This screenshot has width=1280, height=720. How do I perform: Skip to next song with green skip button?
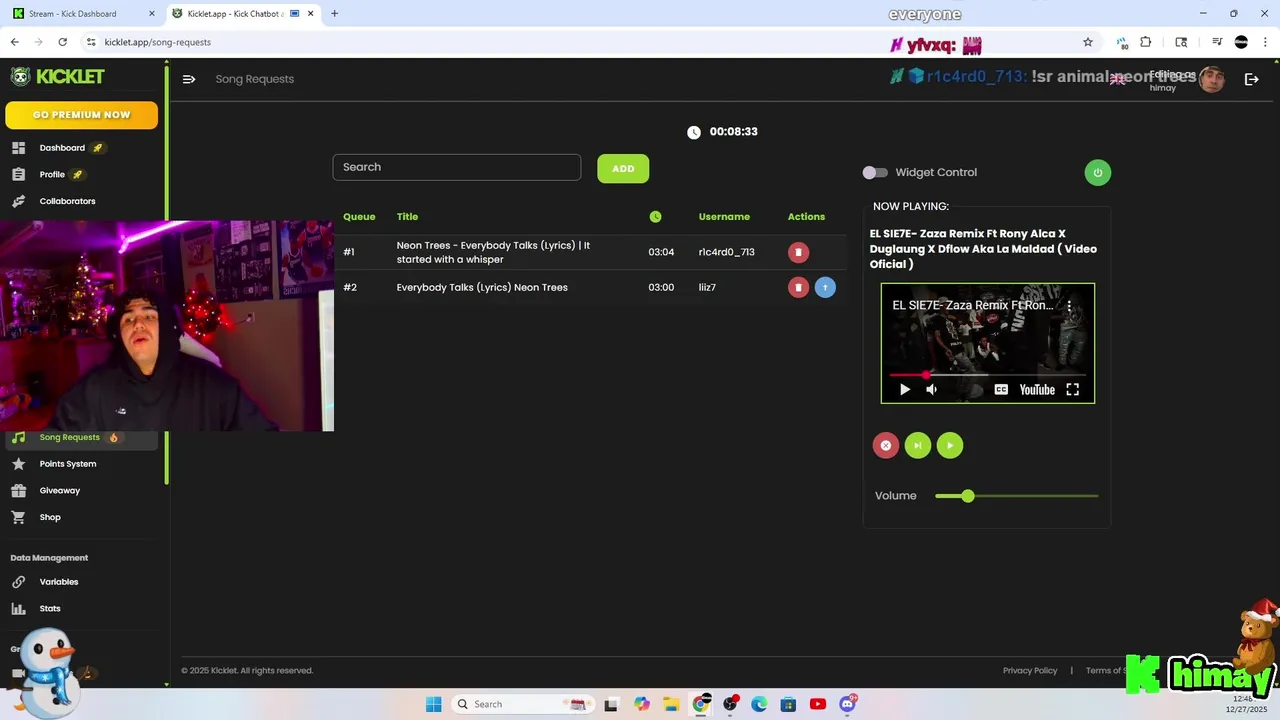(917, 445)
